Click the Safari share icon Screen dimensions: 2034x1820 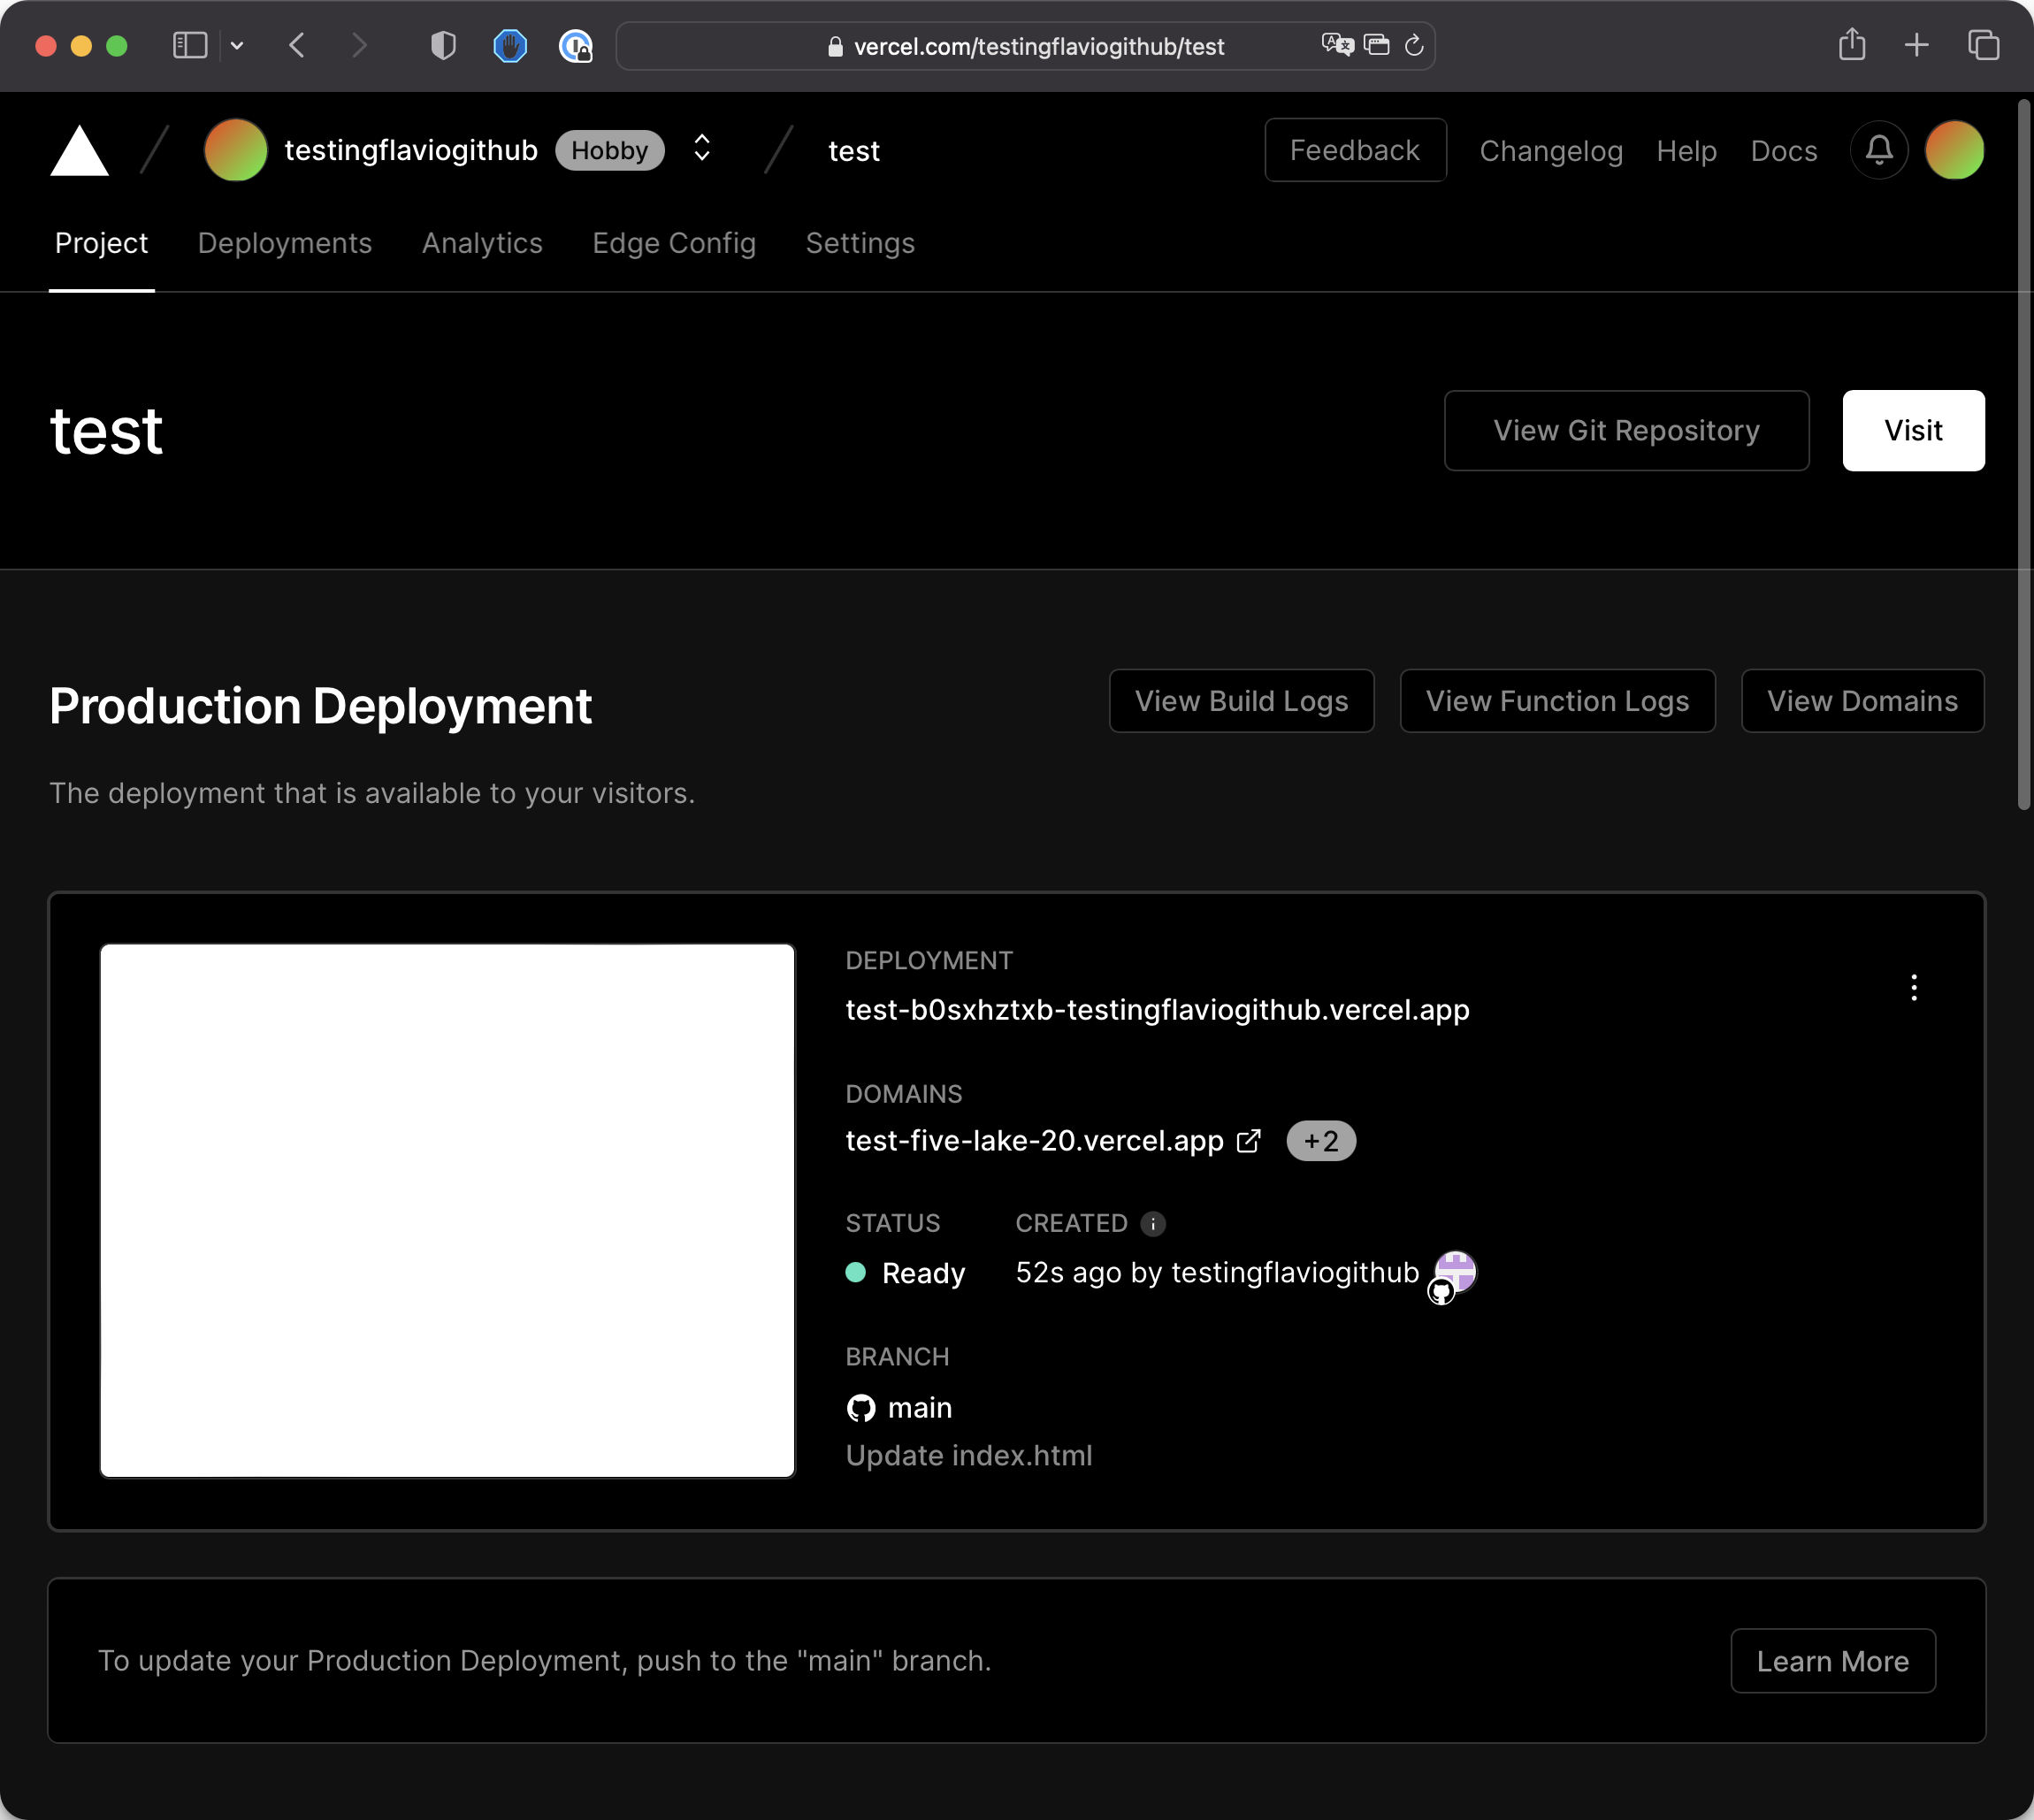pyautogui.click(x=1851, y=45)
